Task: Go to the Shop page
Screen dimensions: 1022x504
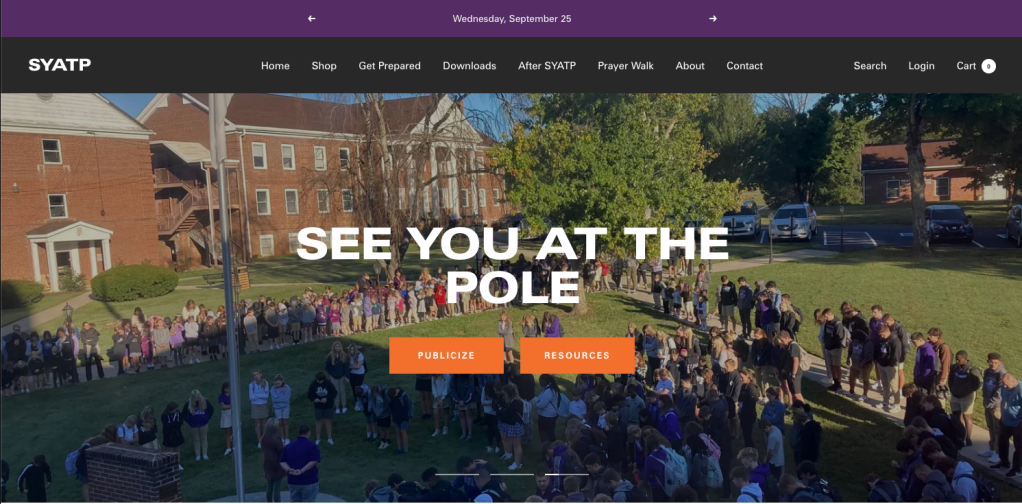Action: click(x=324, y=66)
